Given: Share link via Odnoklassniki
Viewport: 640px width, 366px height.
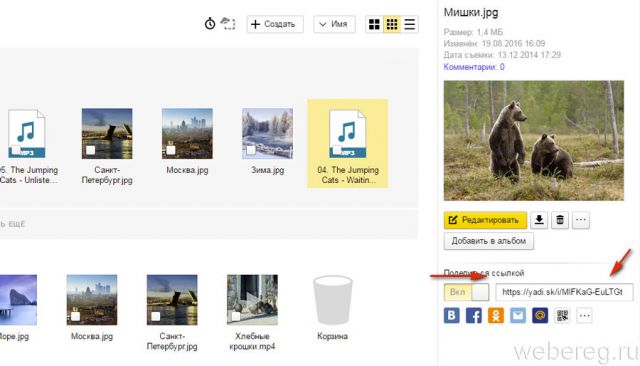Looking at the screenshot, I should tap(496, 315).
